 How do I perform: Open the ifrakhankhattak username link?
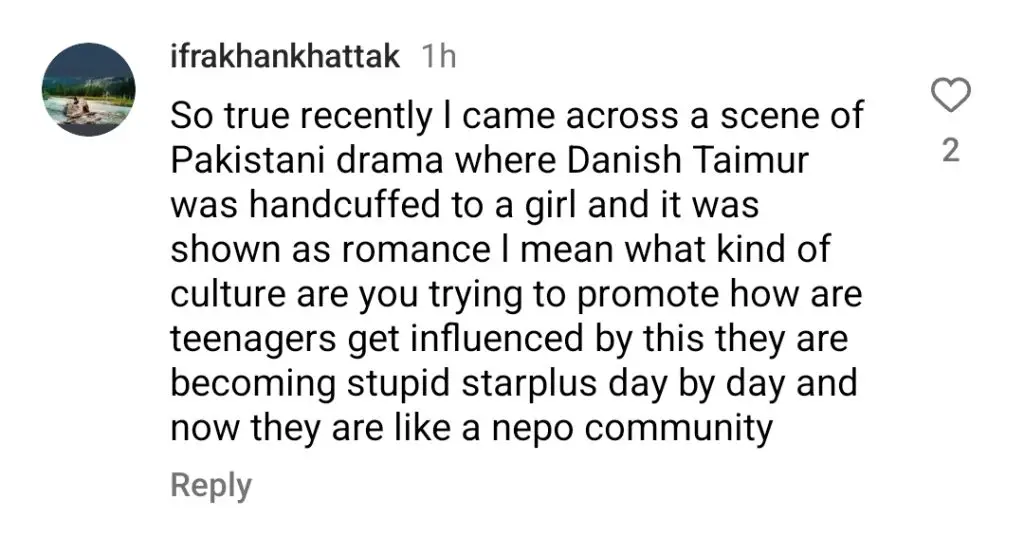coord(285,56)
